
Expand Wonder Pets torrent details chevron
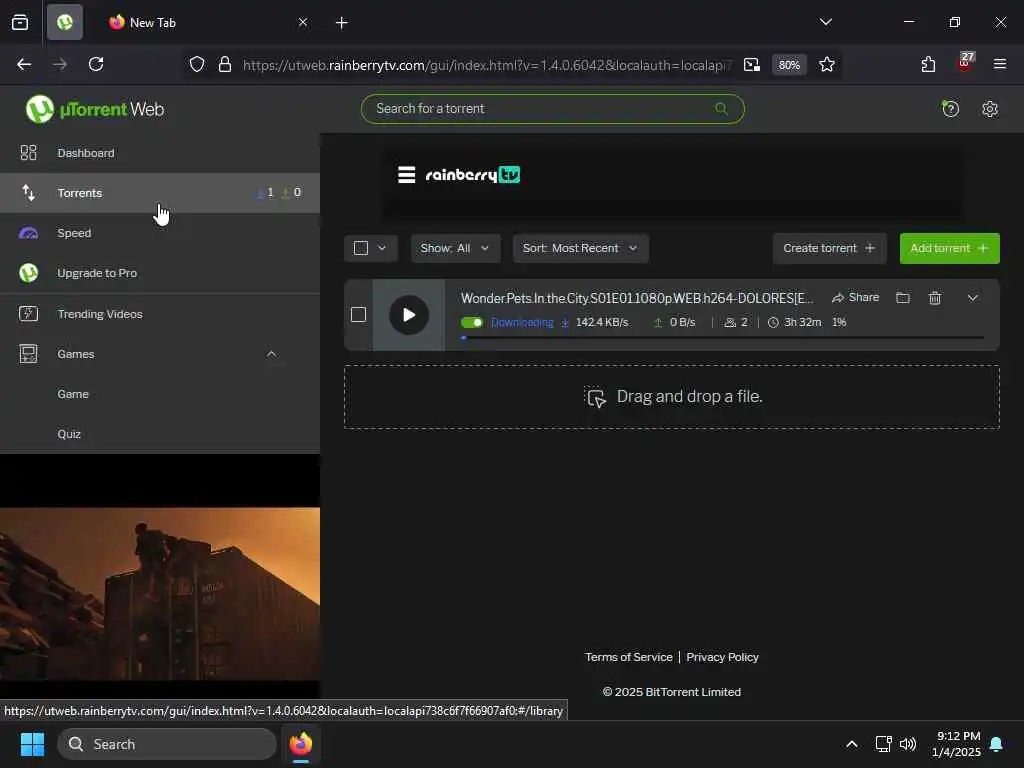tap(972, 298)
